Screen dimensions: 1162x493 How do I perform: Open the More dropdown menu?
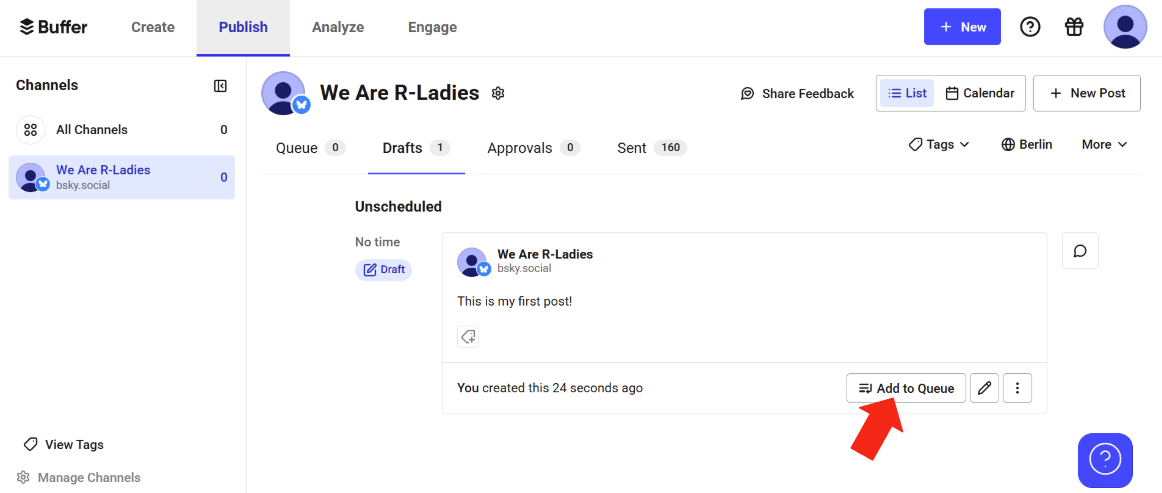[x=1104, y=145]
